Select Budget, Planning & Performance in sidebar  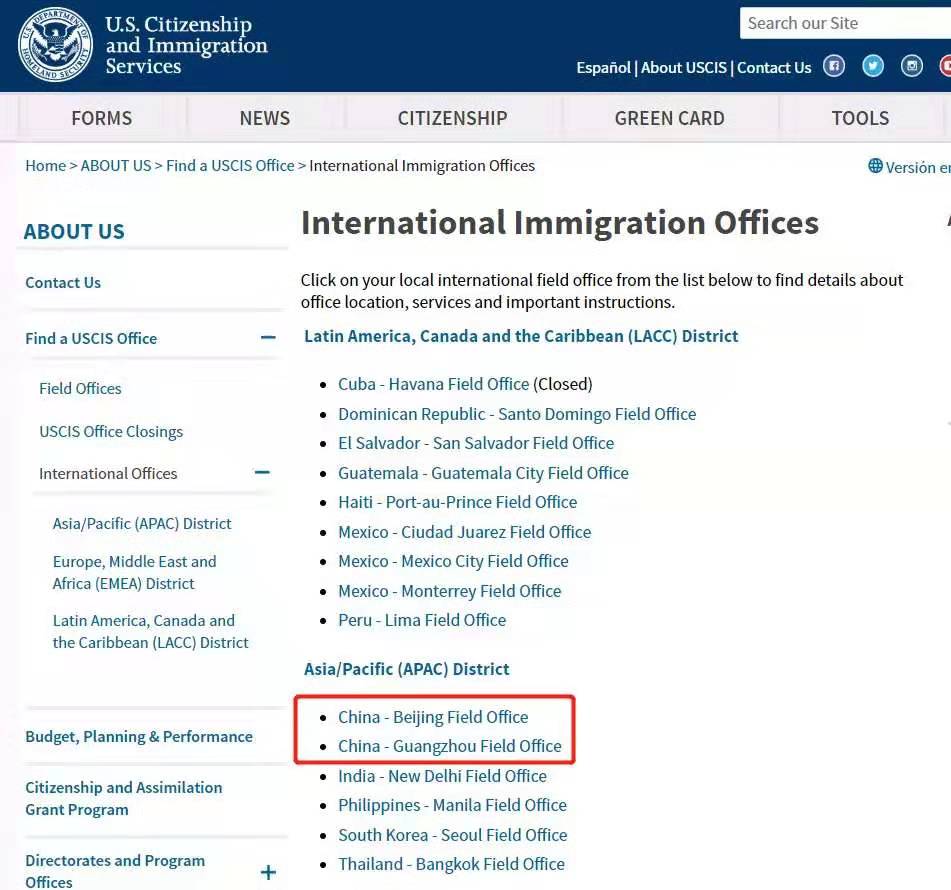click(x=139, y=736)
